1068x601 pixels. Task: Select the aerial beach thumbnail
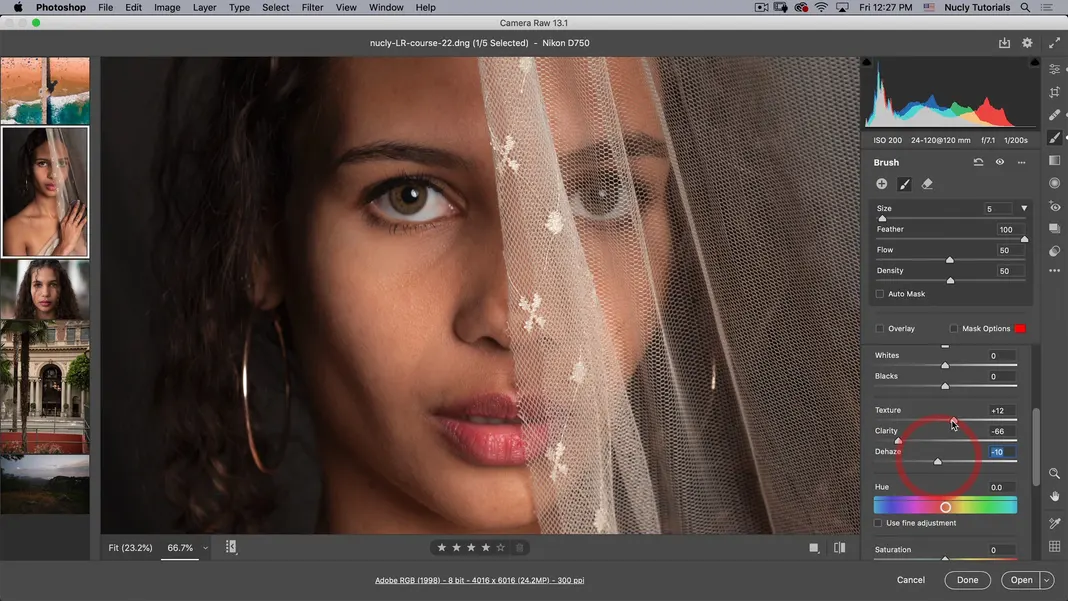(45, 91)
